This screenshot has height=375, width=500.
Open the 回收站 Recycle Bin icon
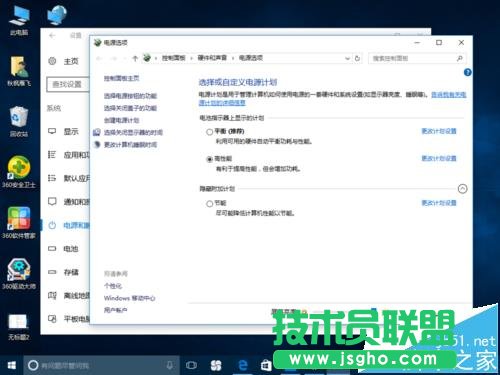(19, 122)
